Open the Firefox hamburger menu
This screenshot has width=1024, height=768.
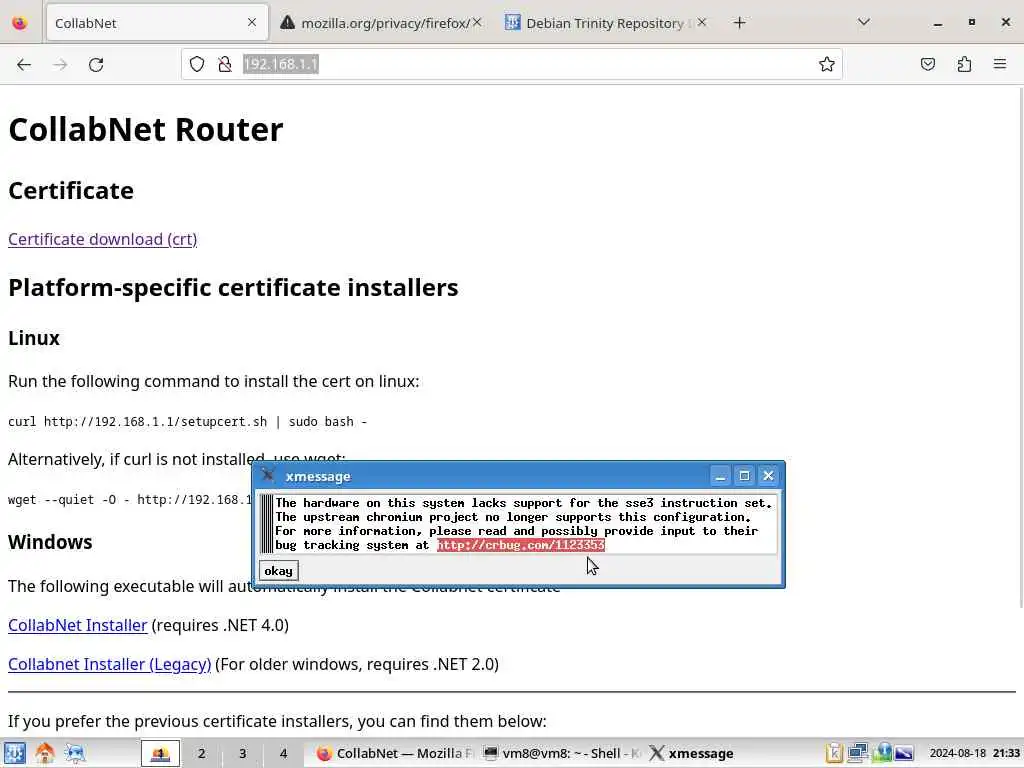pos(1000,64)
